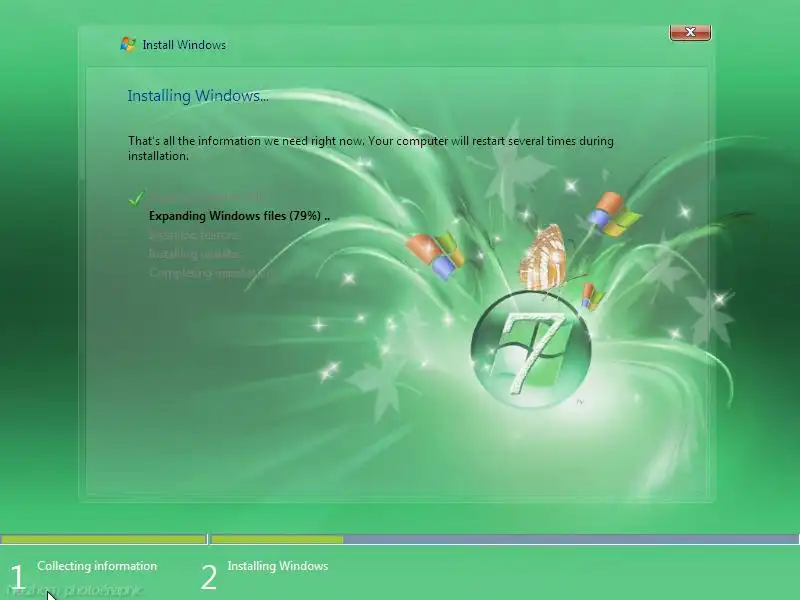Viewport: 800px width, 600px height.
Task: Click the "Install Windows" title text
Action: [184, 45]
